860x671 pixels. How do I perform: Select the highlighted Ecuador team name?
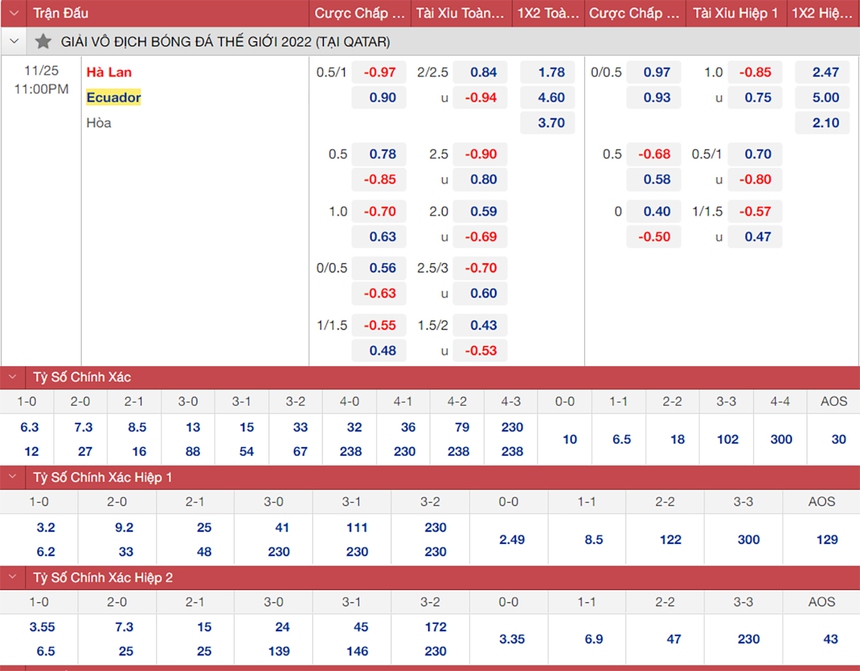(x=112, y=98)
